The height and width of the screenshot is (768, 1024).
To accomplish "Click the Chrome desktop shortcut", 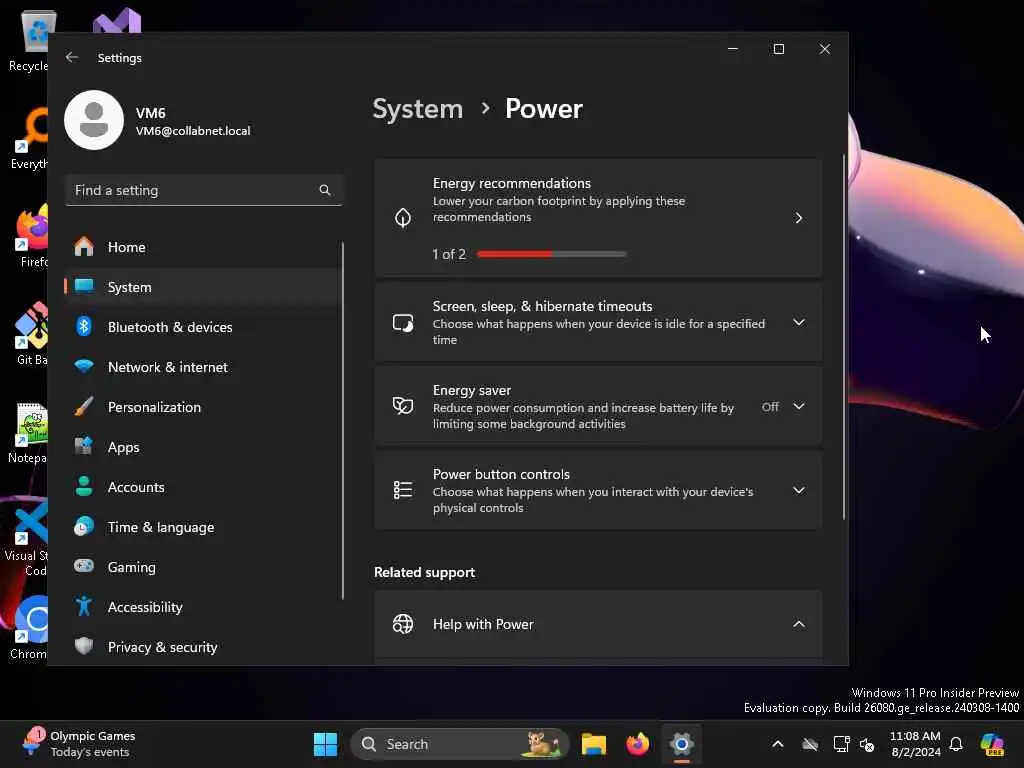I will click(x=31, y=628).
